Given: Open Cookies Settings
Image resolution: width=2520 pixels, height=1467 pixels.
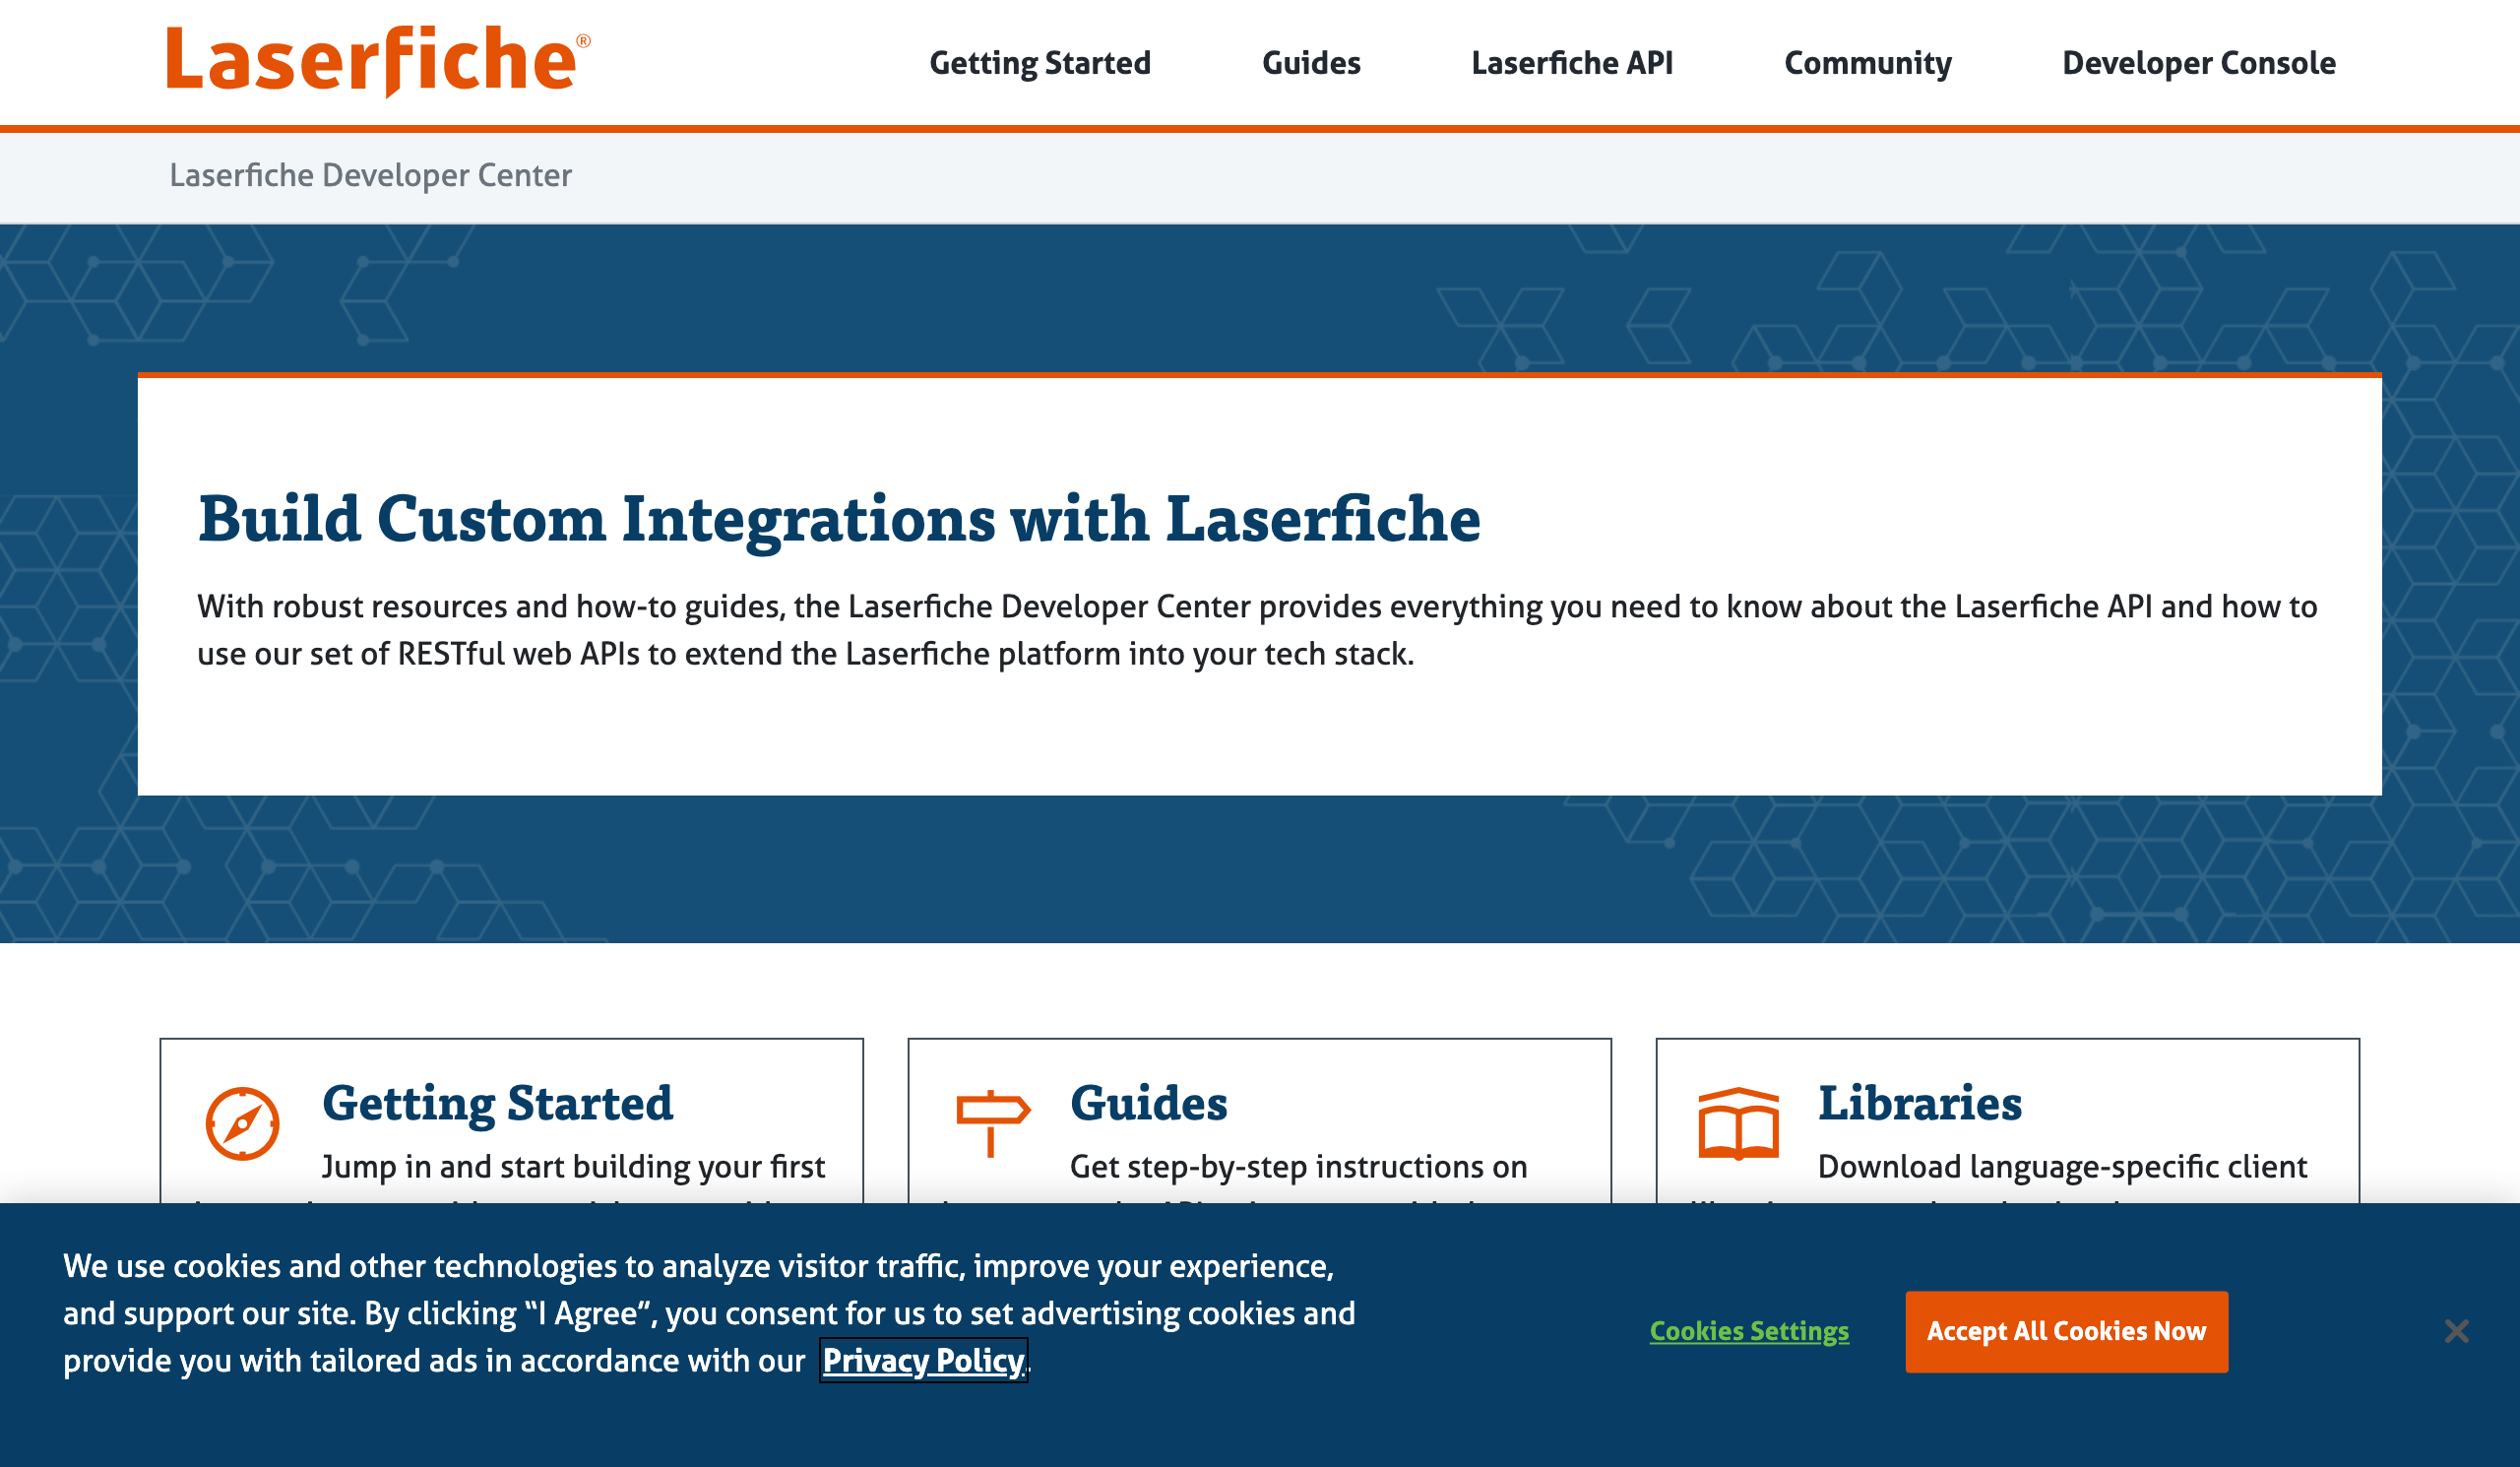Looking at the screenshot, I should (1749, 1331).
